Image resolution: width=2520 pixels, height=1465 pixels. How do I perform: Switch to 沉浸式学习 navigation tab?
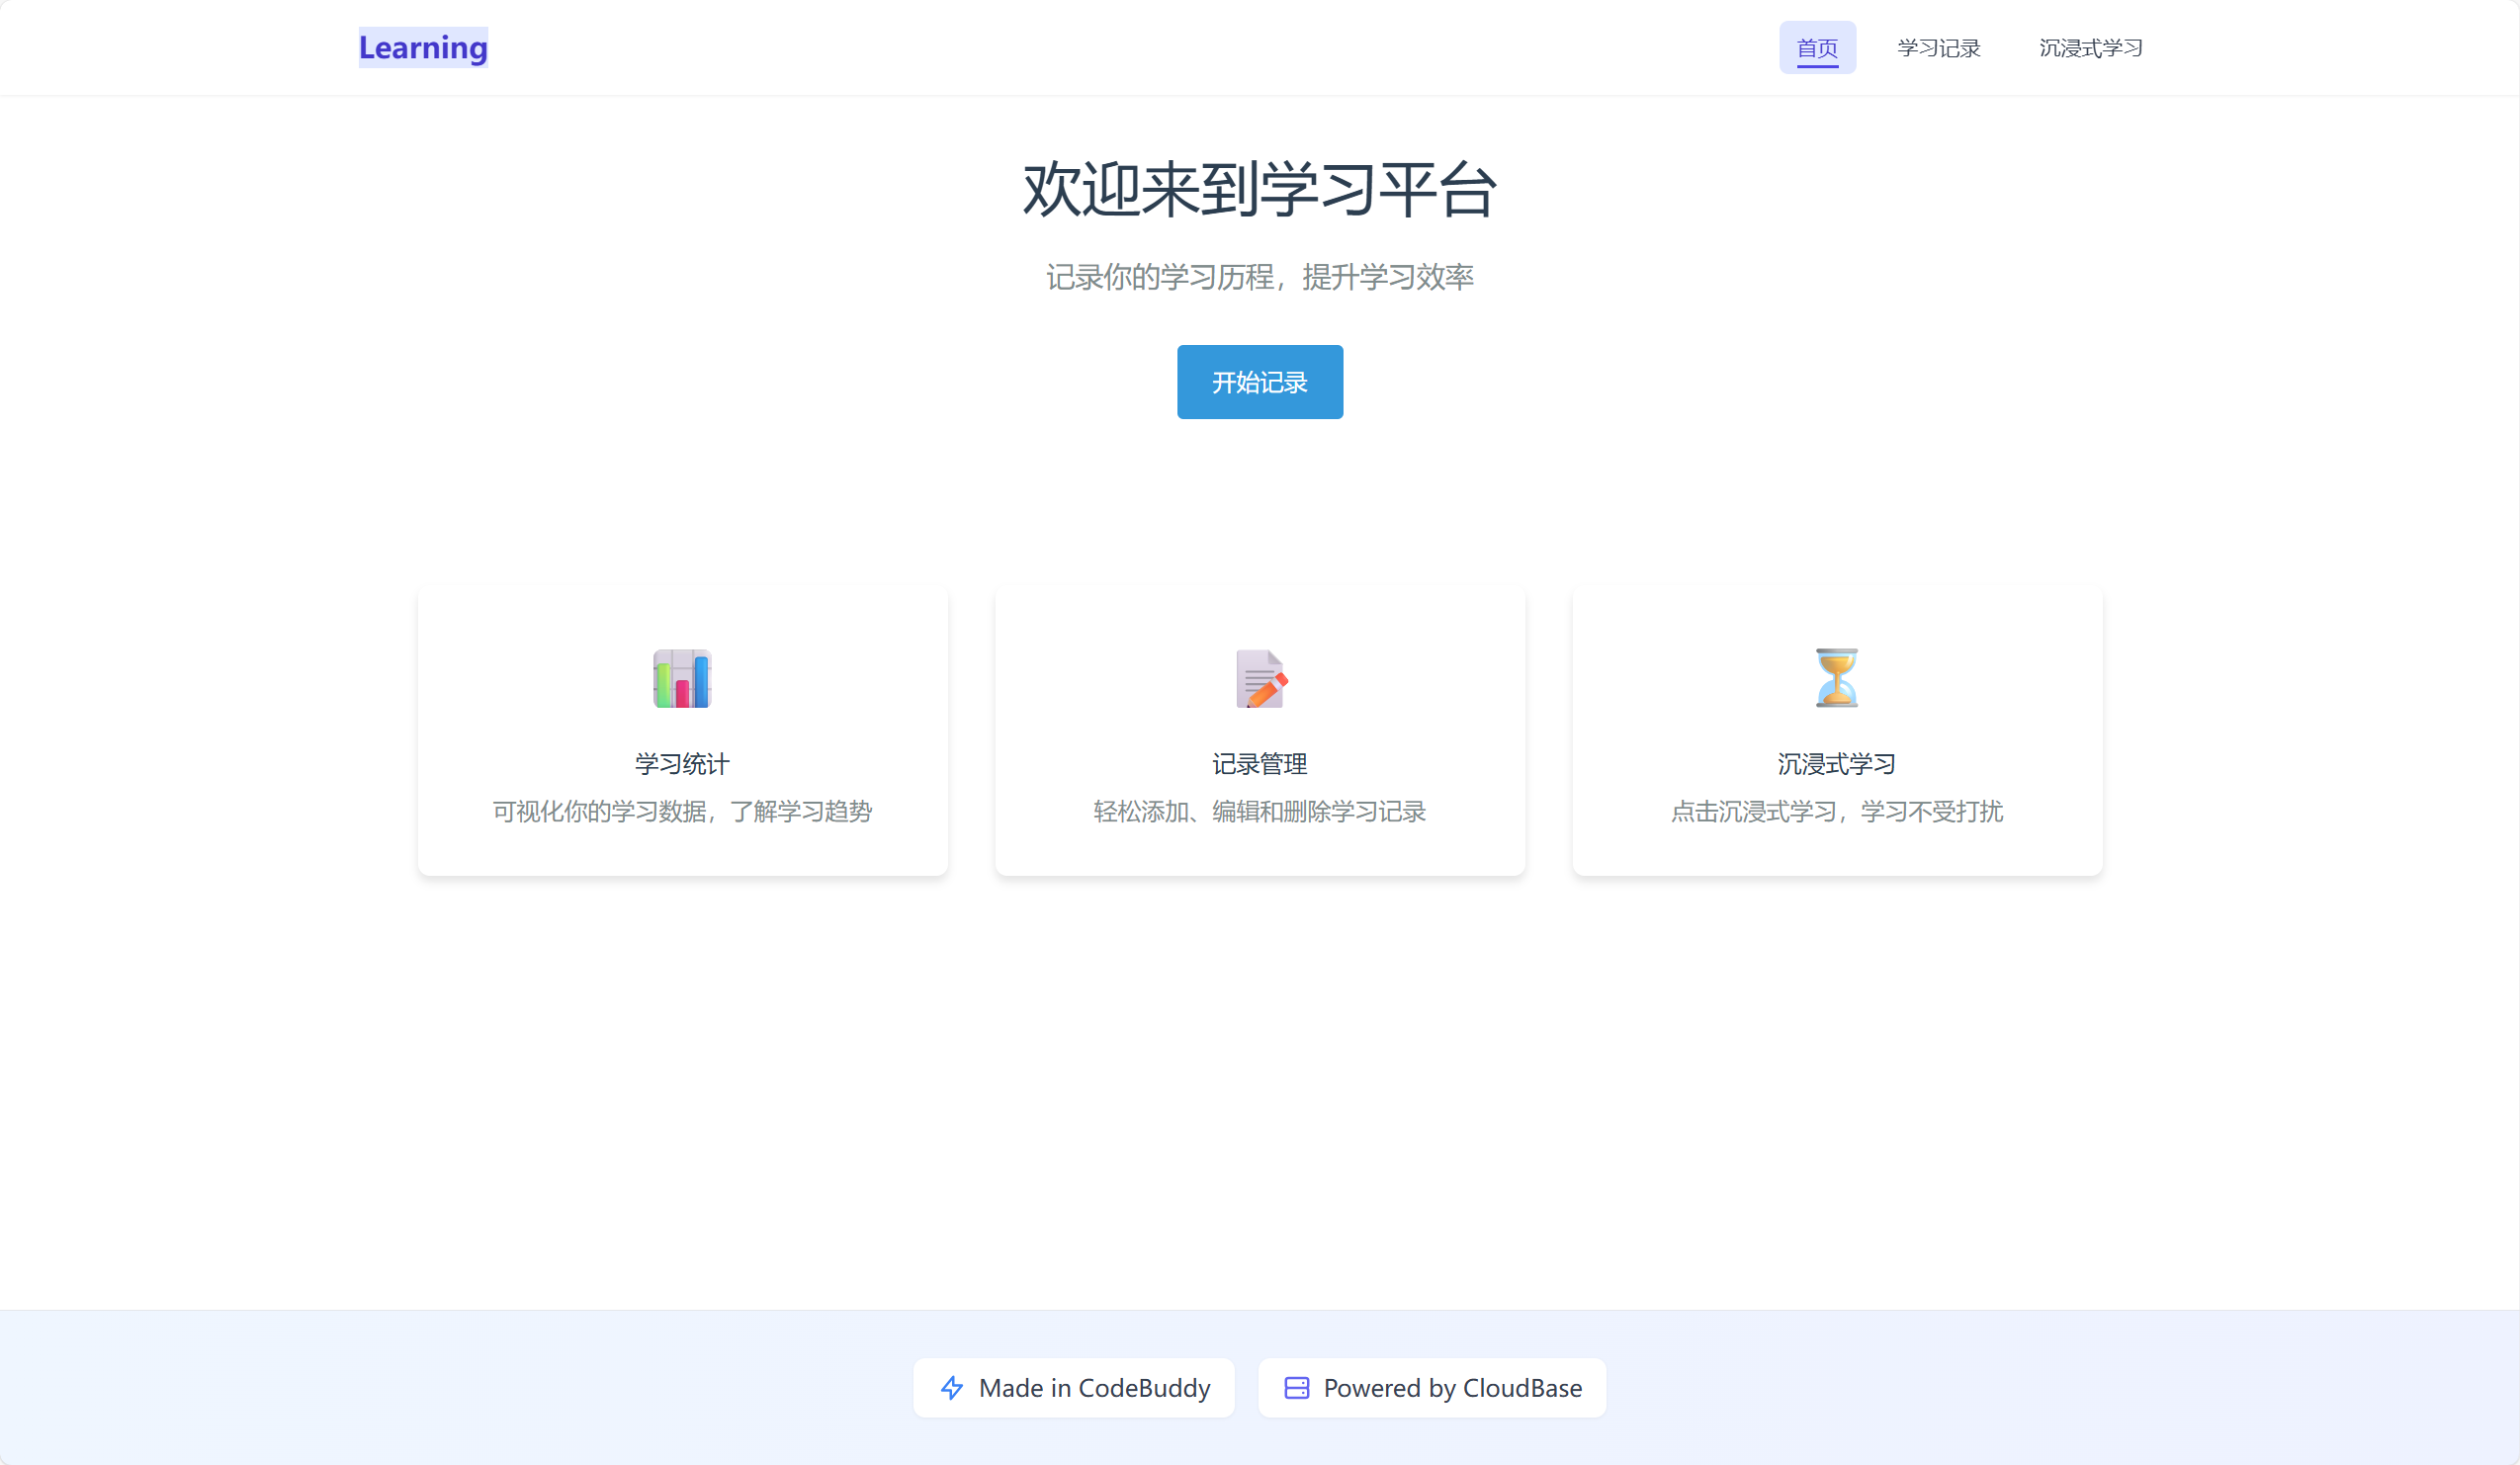2090,47
